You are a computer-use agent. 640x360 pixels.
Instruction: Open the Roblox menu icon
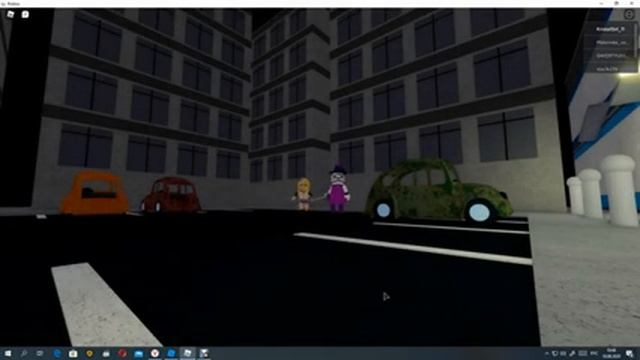(10, 14)
